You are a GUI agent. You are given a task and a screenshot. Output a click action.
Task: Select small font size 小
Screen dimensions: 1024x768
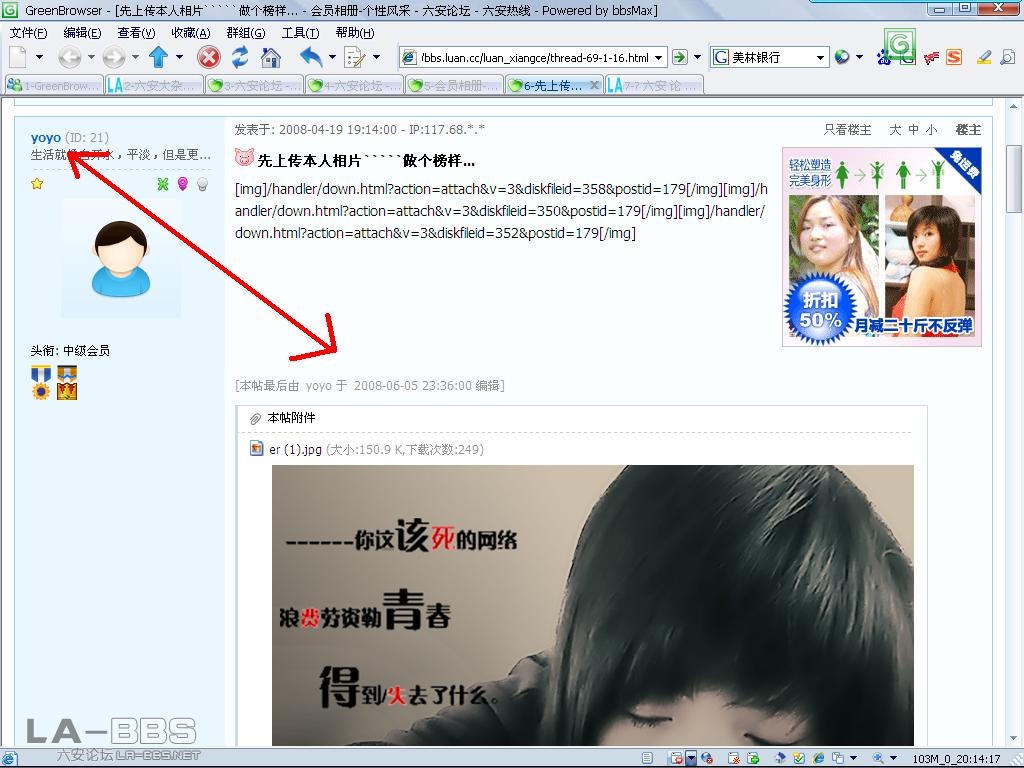(931, 130)
